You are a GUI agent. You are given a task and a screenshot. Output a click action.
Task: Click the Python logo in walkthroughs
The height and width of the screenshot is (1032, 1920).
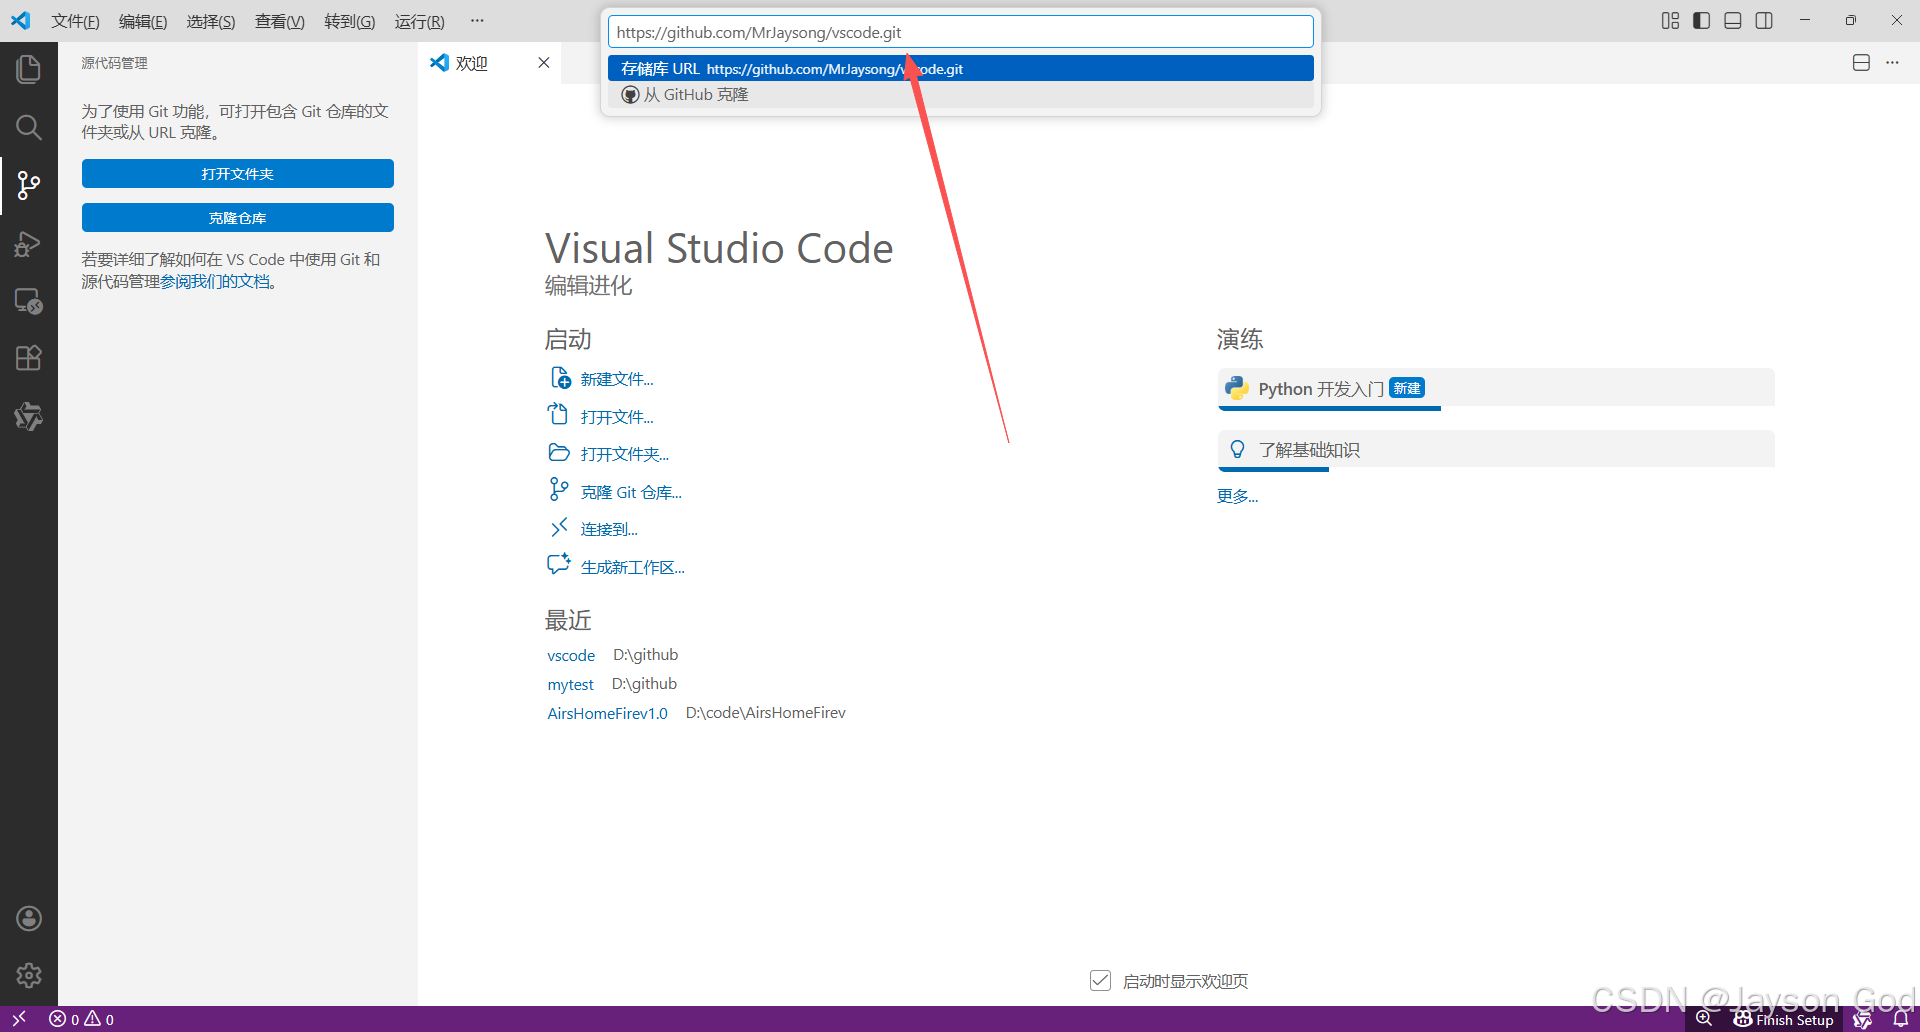1237,388
